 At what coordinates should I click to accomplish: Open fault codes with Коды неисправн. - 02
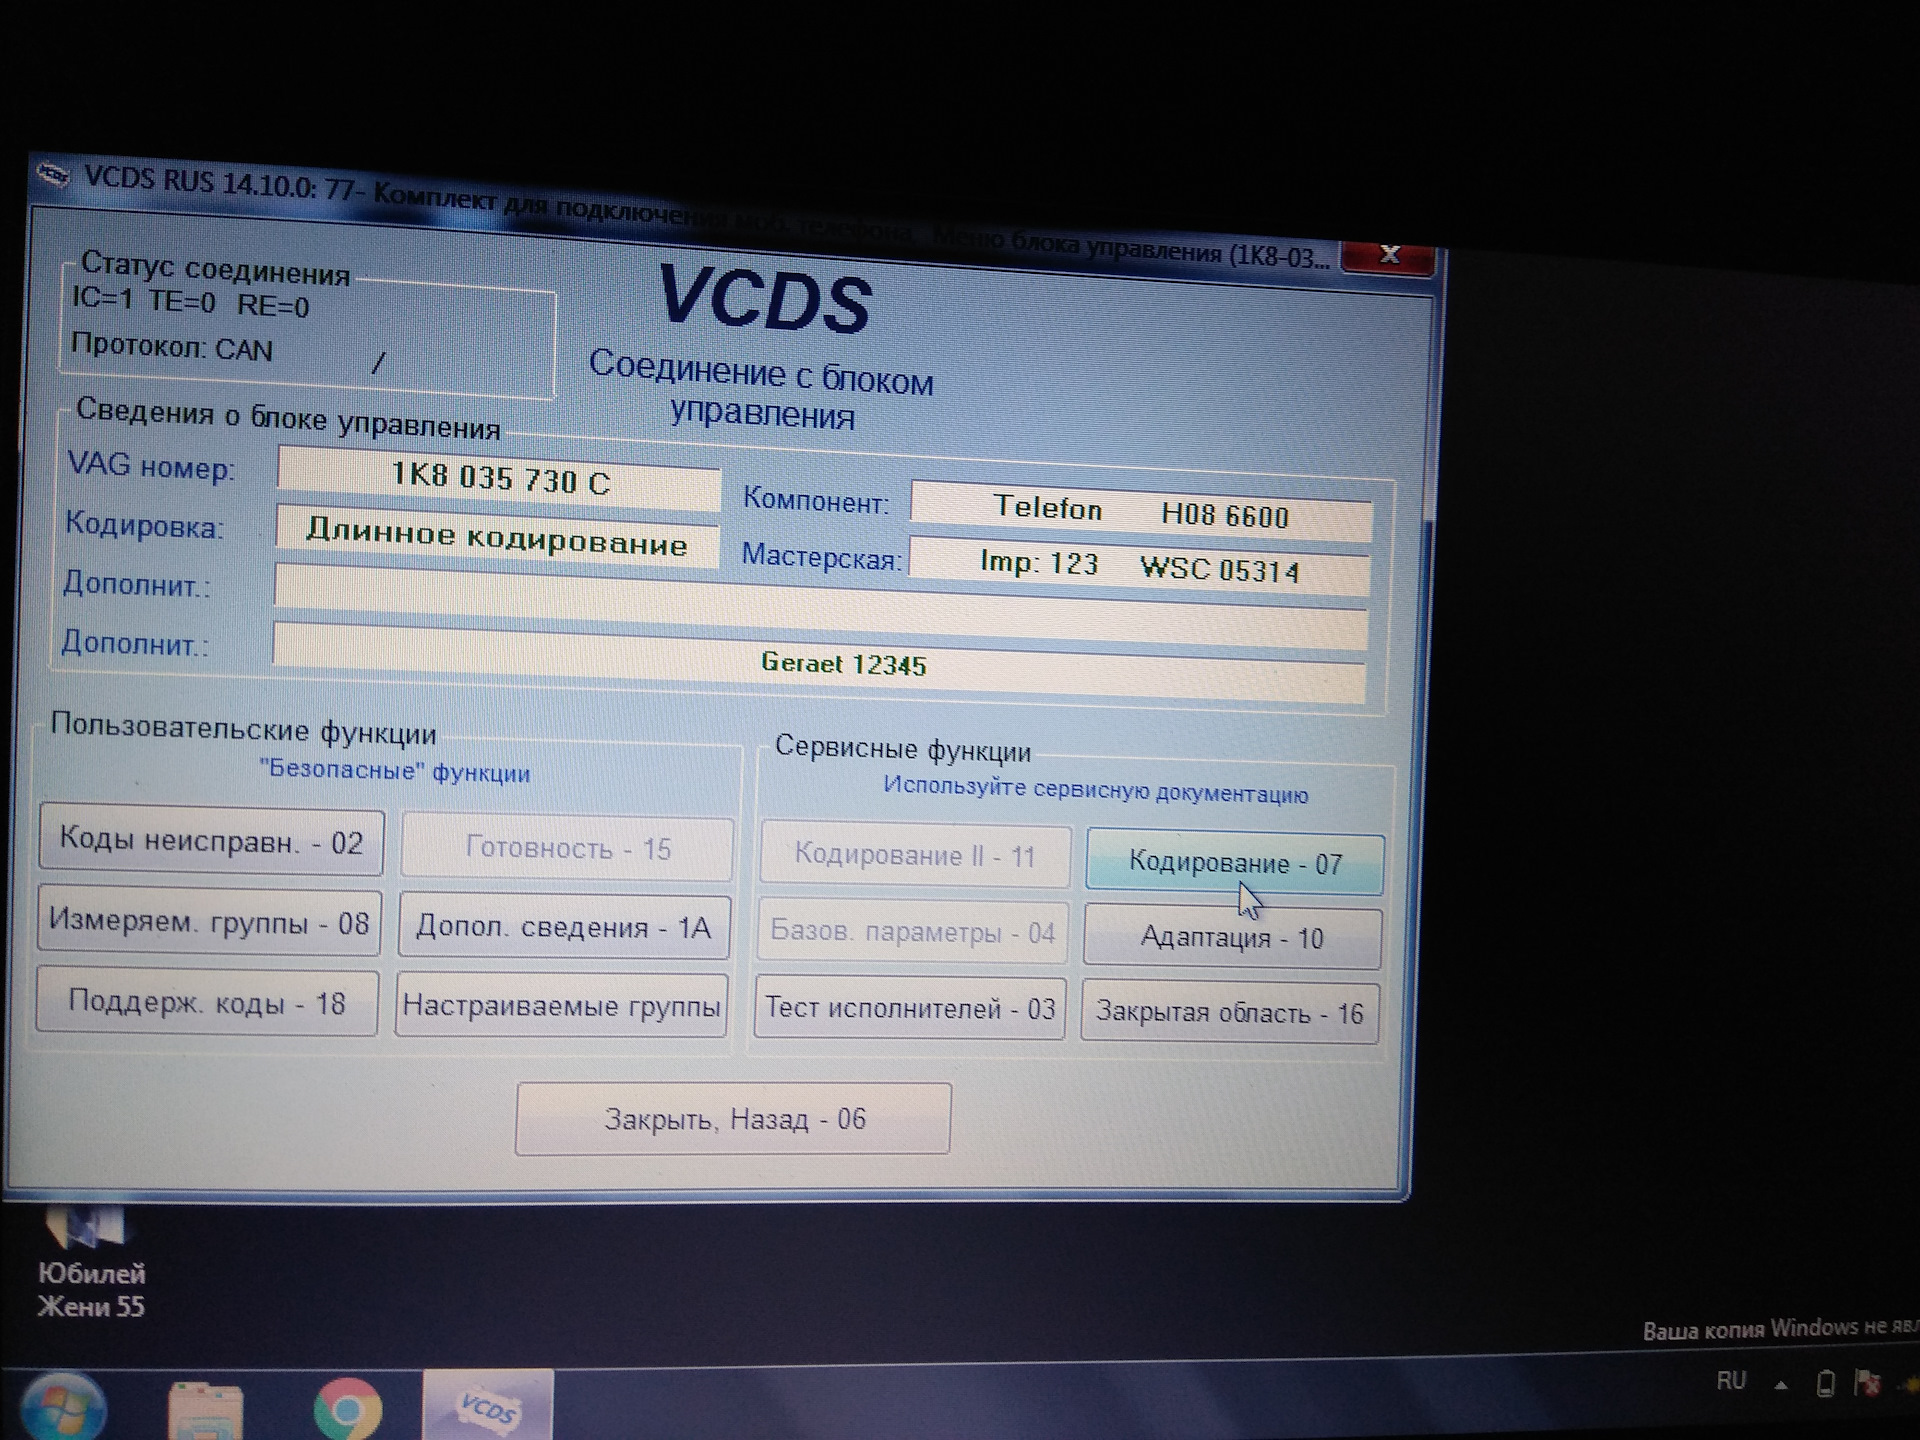(x=211, y=841)
